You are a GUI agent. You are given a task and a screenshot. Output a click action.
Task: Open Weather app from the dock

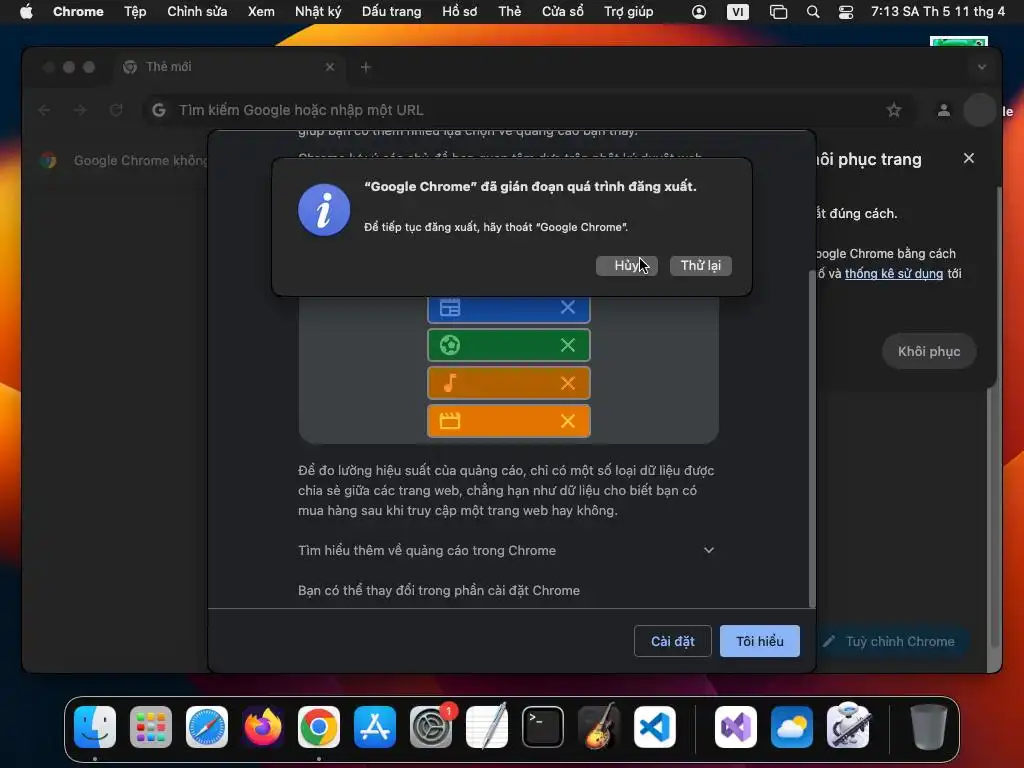[792, 727]
